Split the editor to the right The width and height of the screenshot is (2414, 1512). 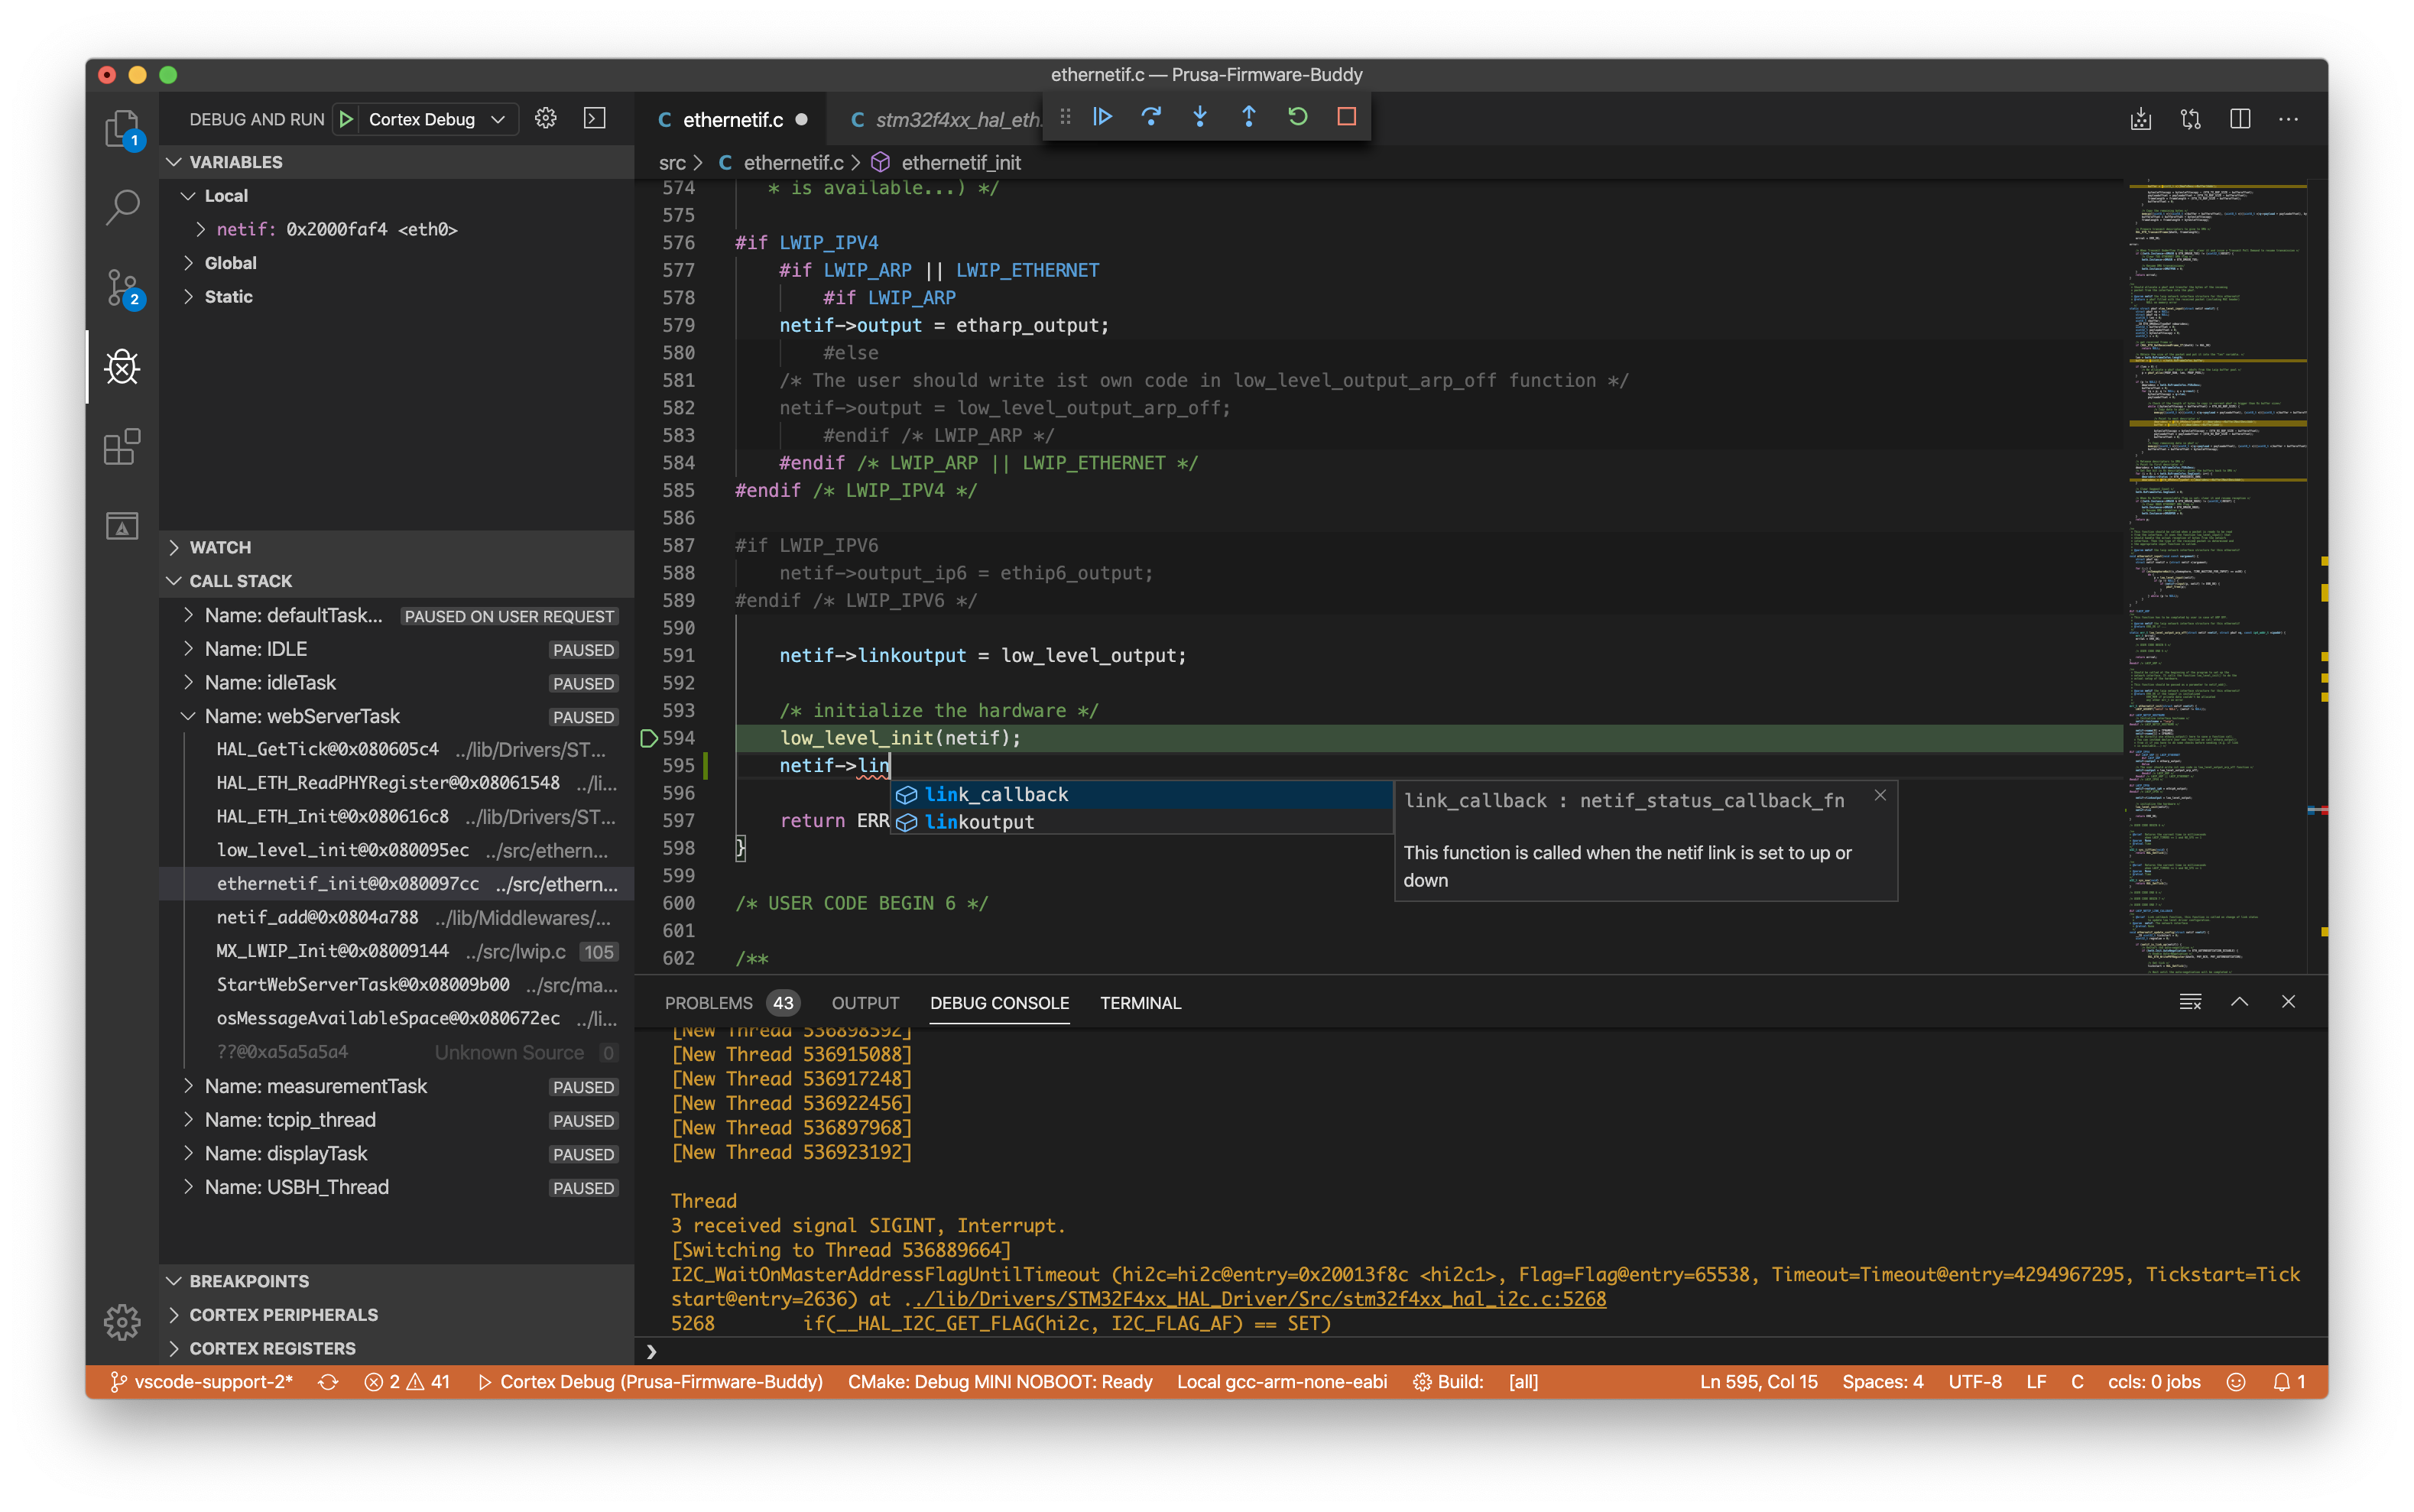coord(2240,119)
